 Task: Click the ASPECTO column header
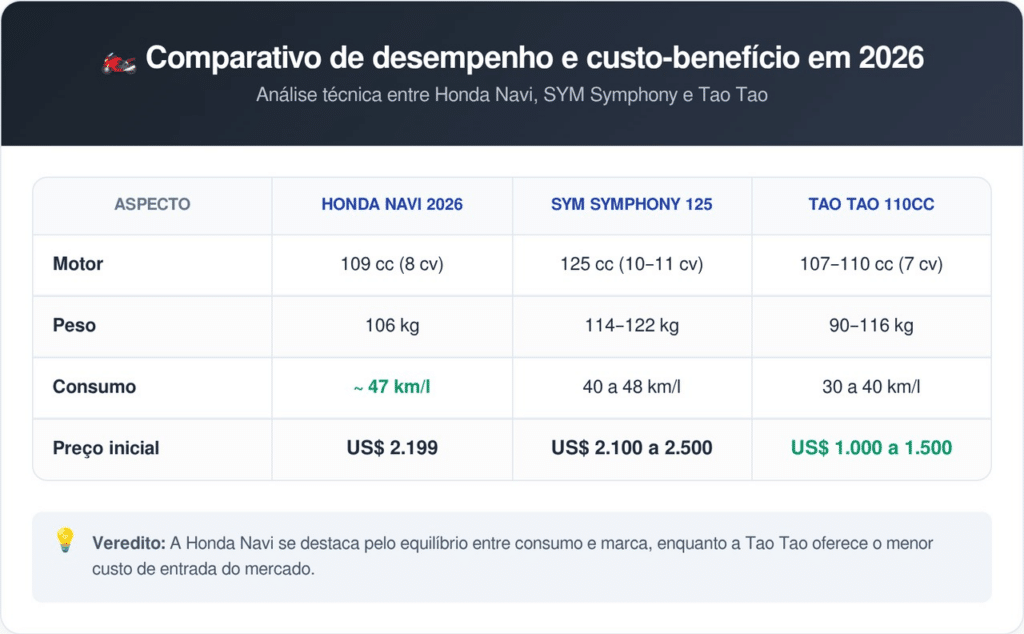pyautogui.click(x=152, y=204)
